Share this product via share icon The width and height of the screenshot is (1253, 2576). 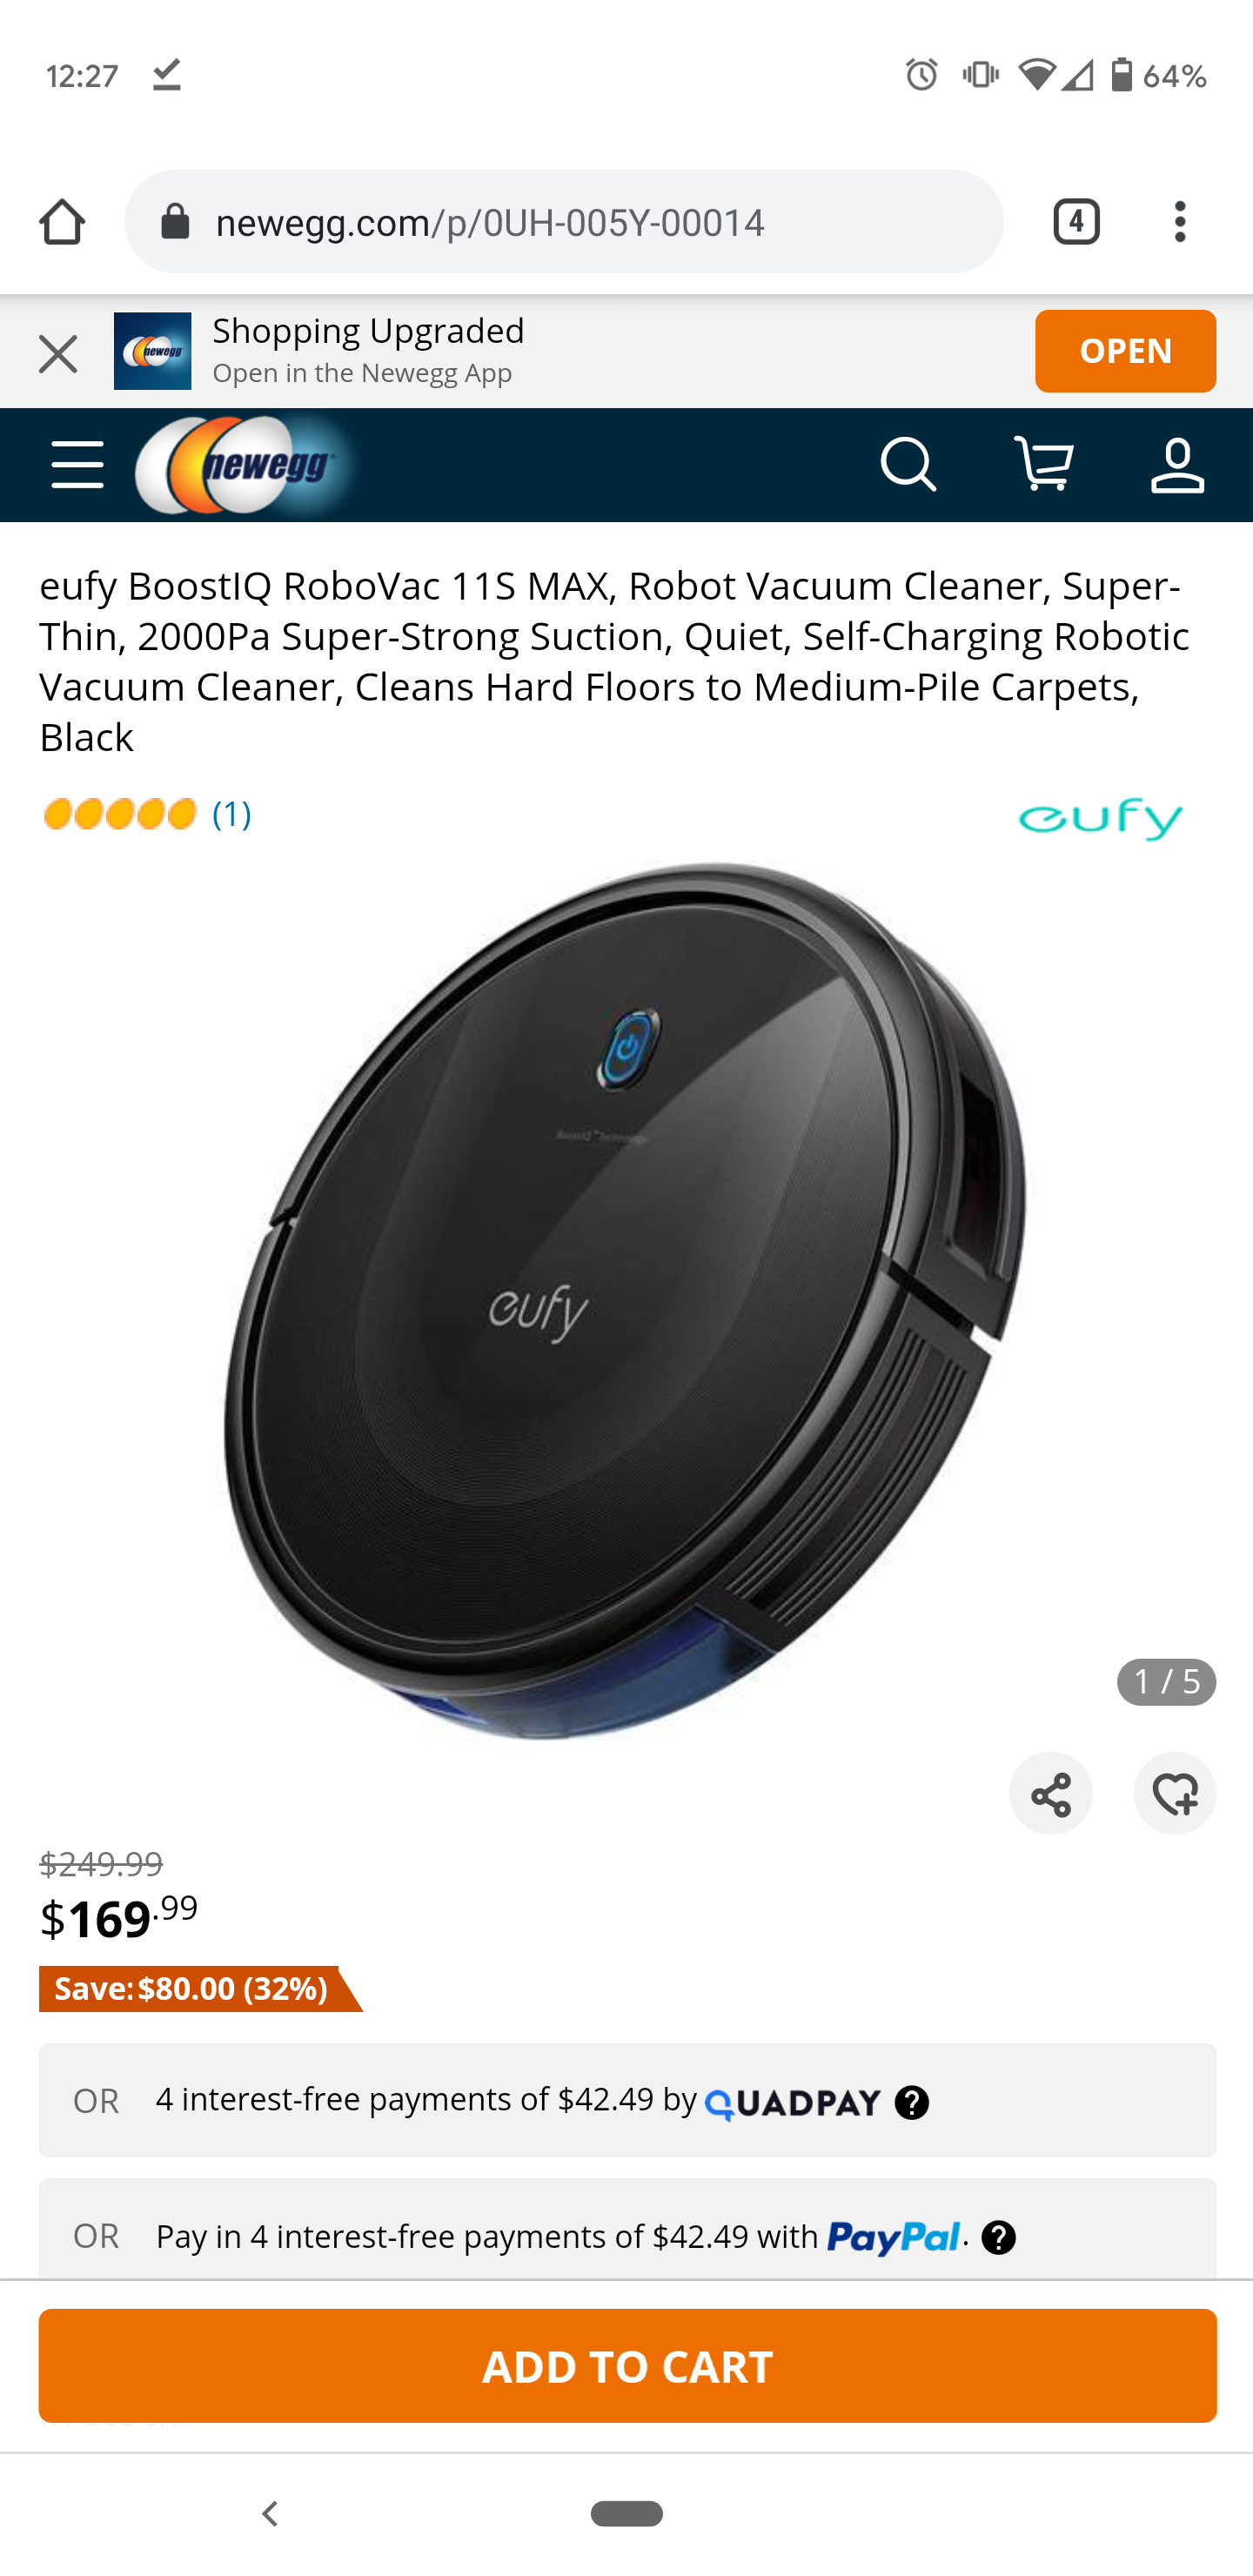point(1050,1793)
